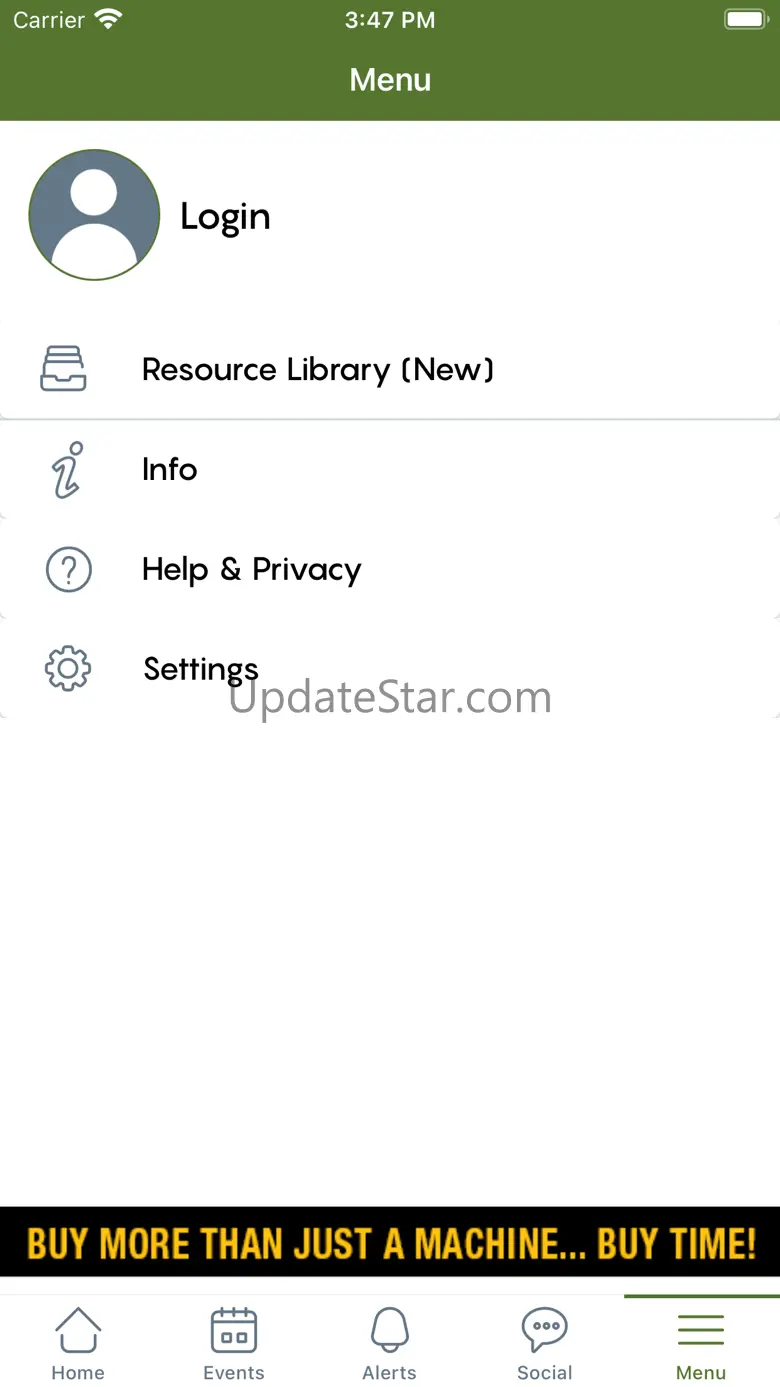The height and width of the screenshot is (1387, 780).
Task: Tap the Alerts bell icon
Action: click(x=390, y=1330)
